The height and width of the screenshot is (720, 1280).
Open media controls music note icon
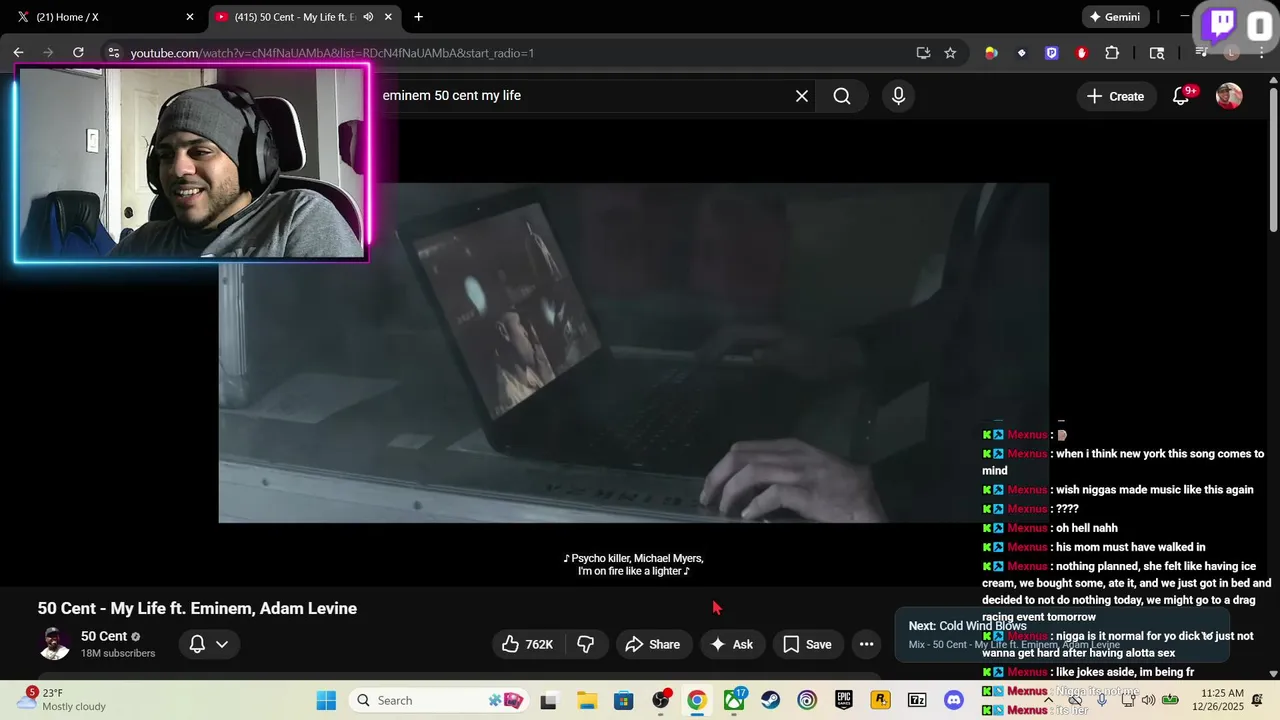[1201, 53]
